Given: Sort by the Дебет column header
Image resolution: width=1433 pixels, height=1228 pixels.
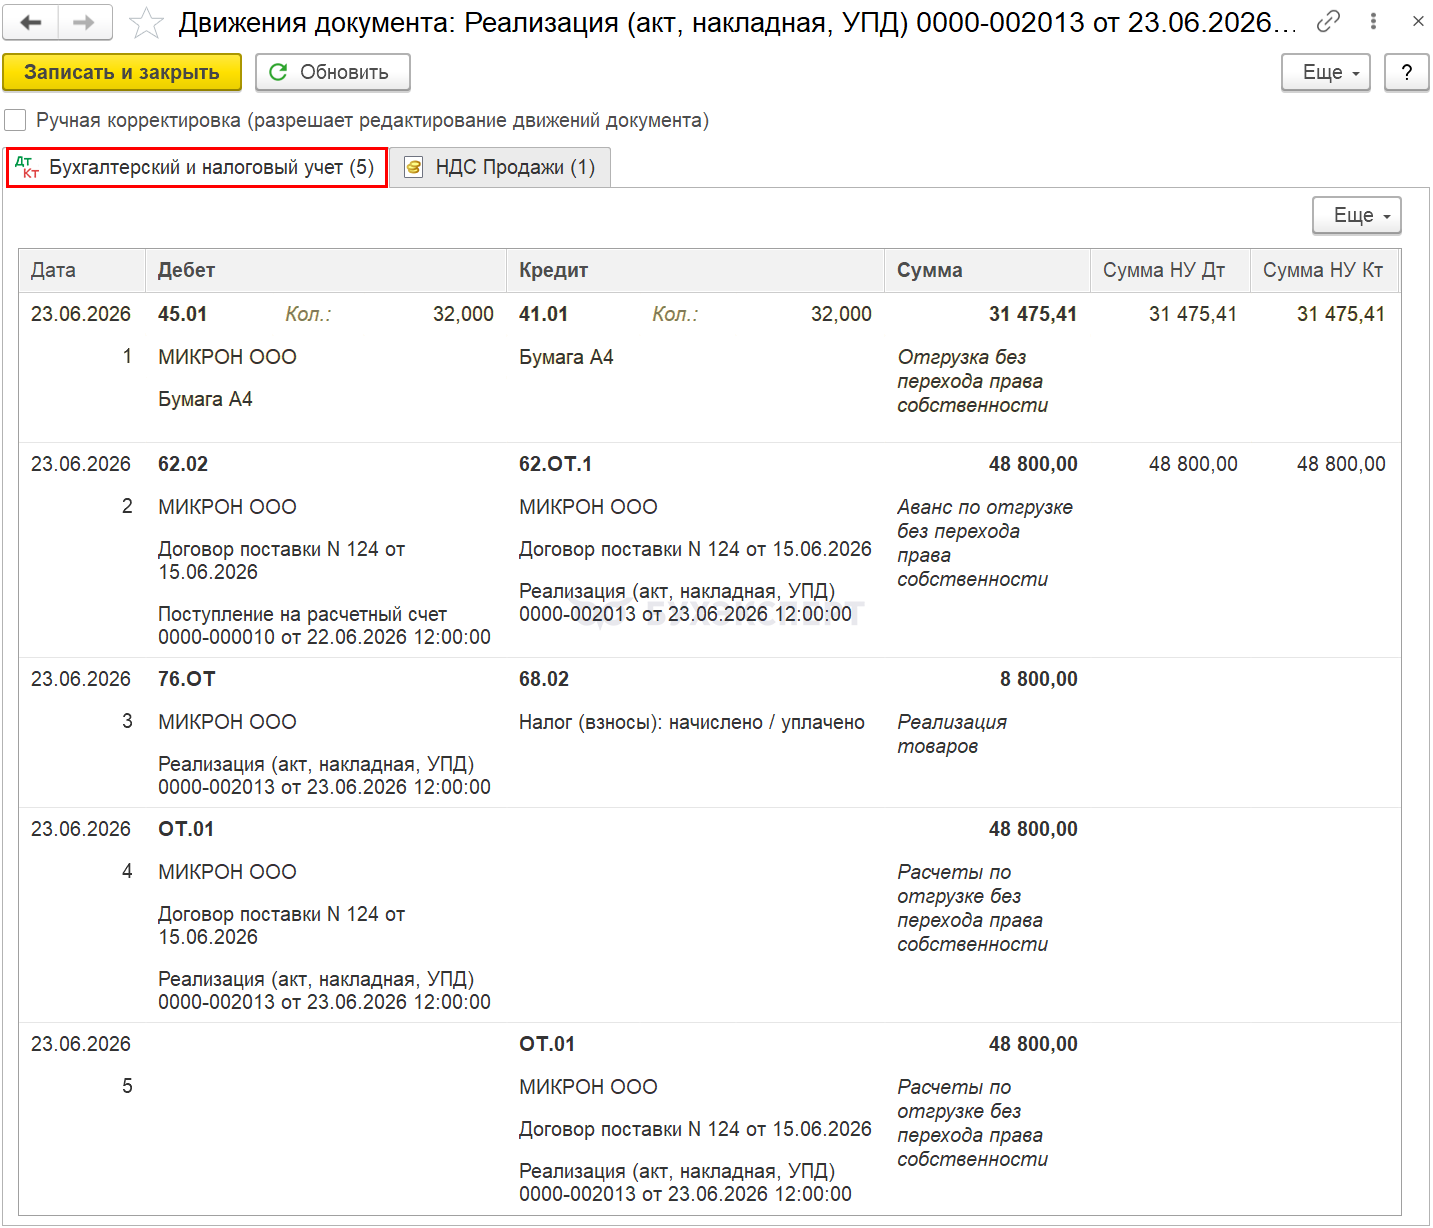Looking at the screenshot, I should [186, 270].
